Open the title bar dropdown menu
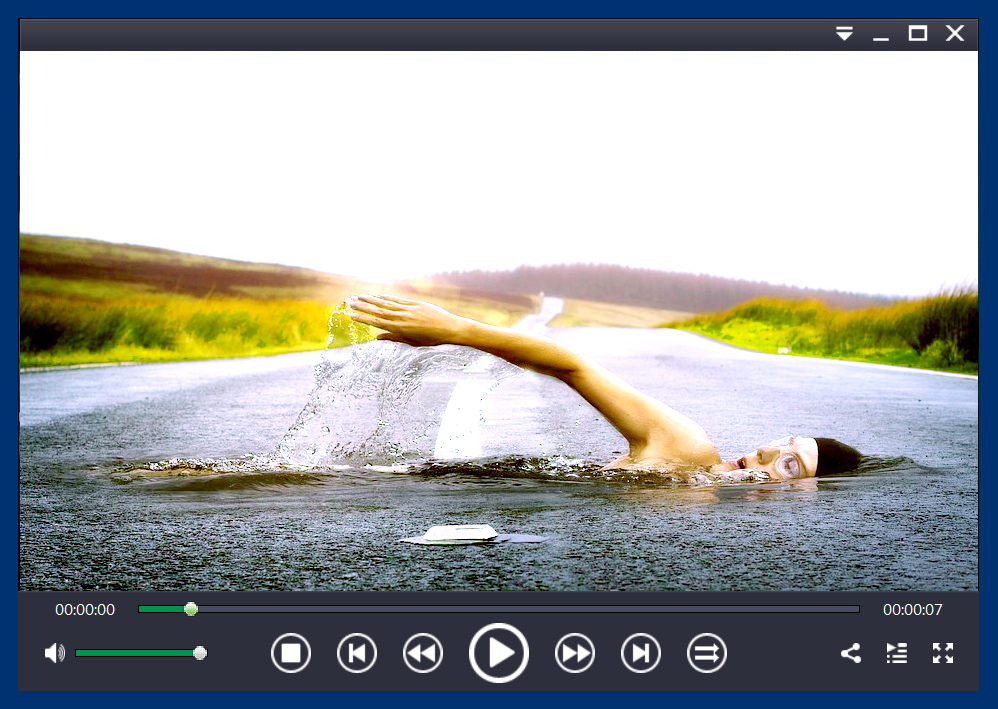 click(845, 34)
